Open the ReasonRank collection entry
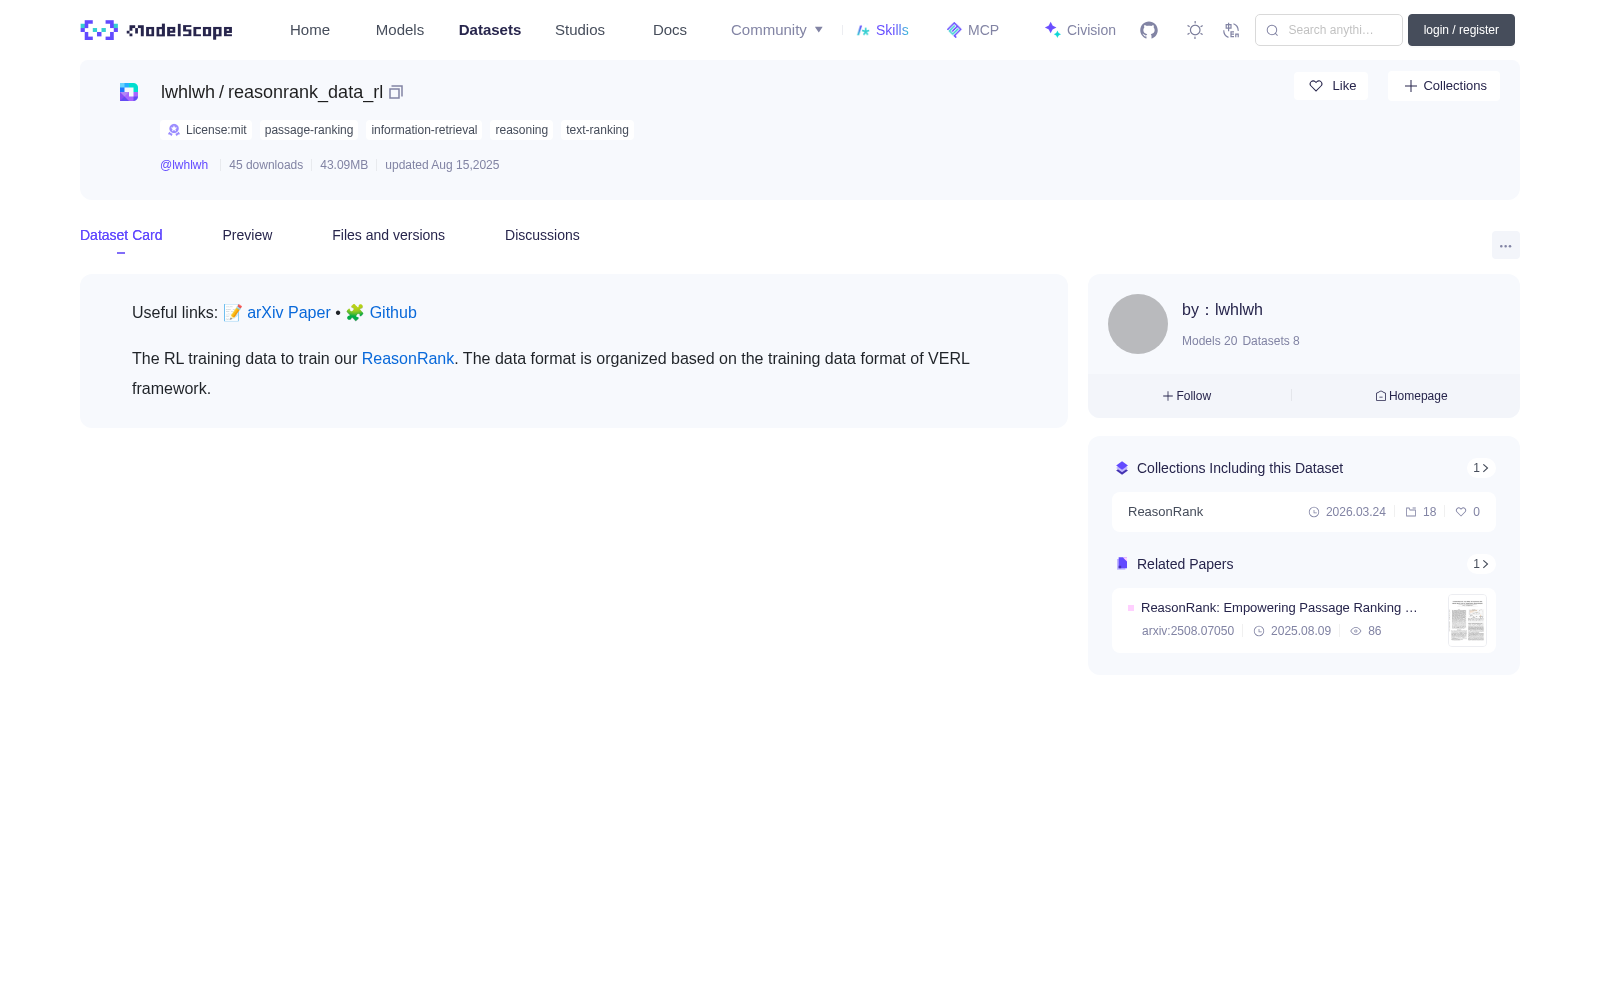This screenshot has height=1000, width=1600. pos(1304,512)
